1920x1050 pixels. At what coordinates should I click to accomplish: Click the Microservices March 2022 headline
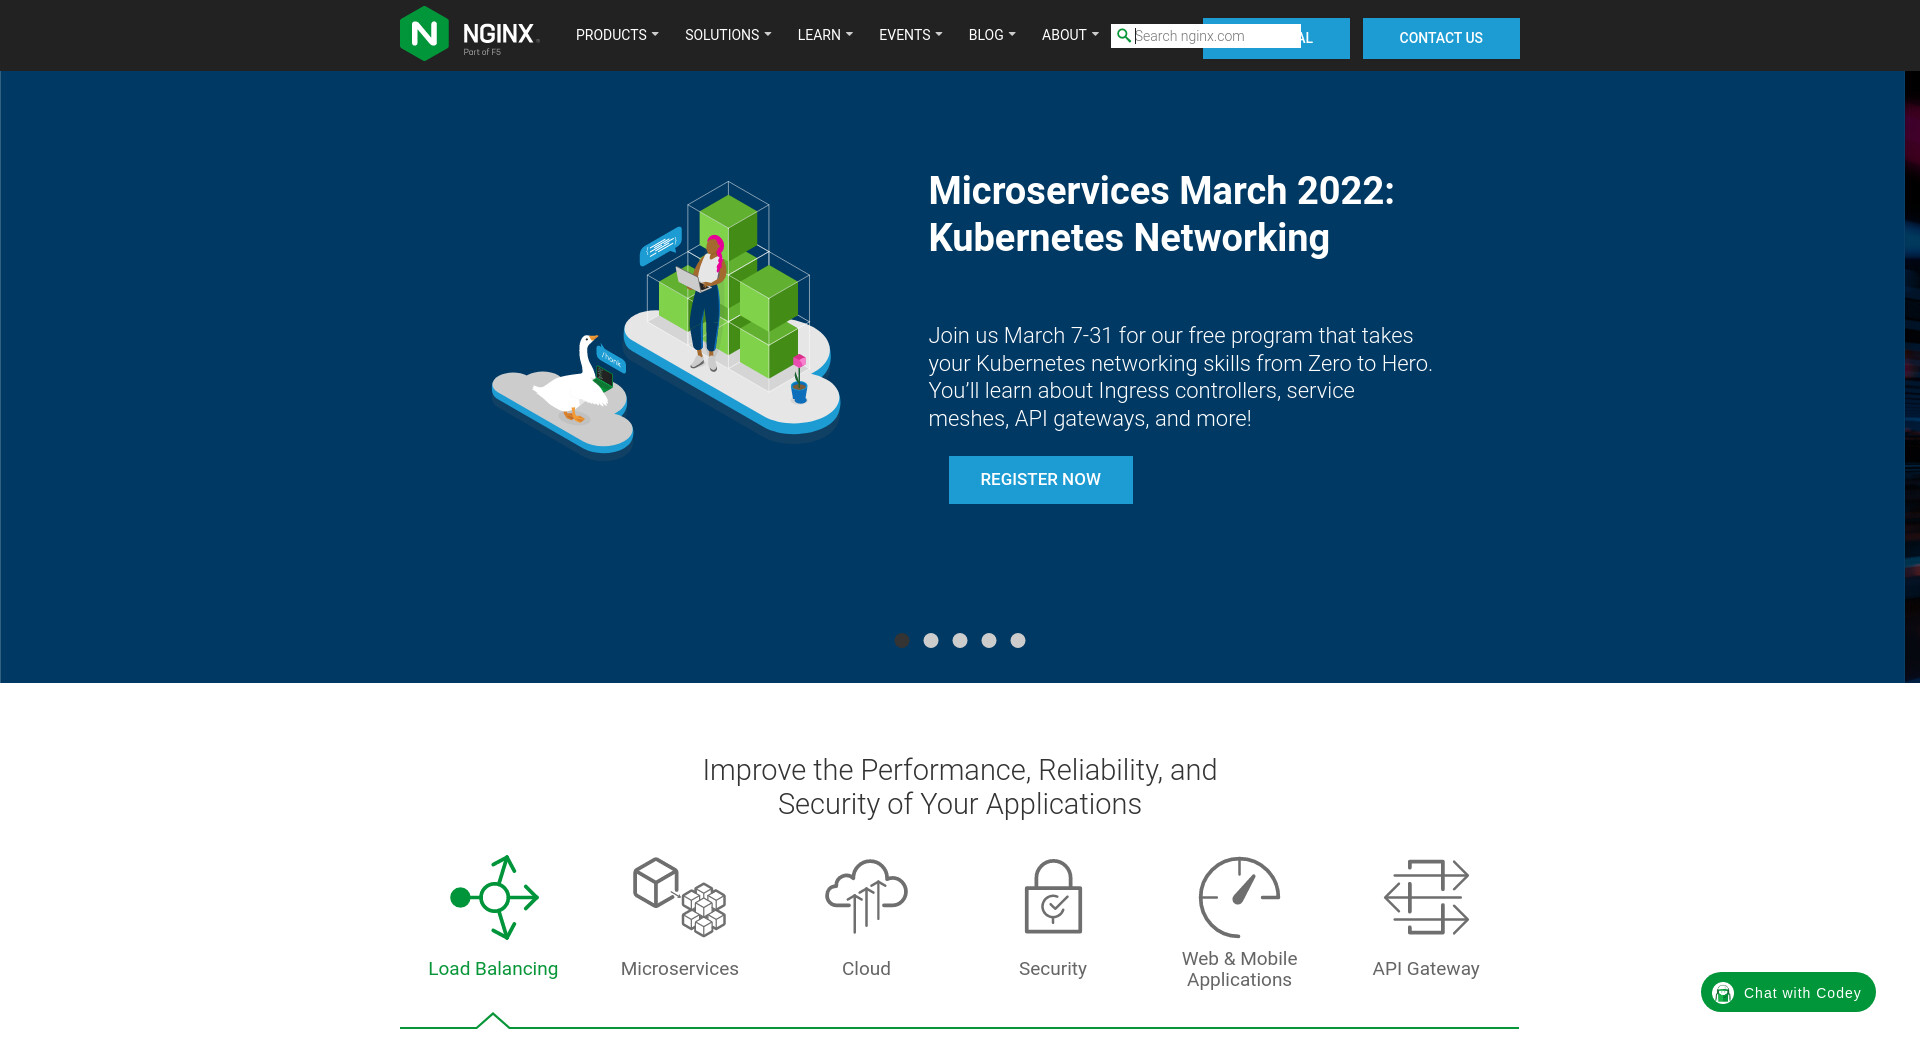pyautogui.click(x=1161, y=214)
